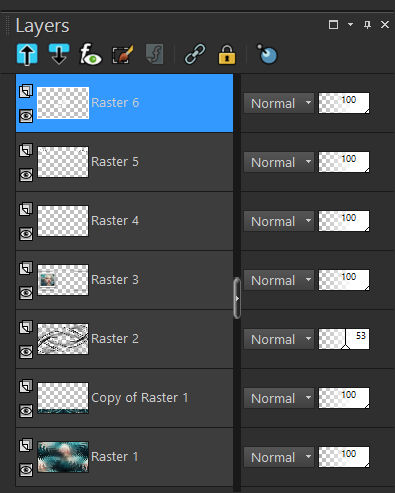The height and width of the screenshot is (493, 395).
Task: Click the Raster 1 layer thumbnail
Action: (63, 457)
